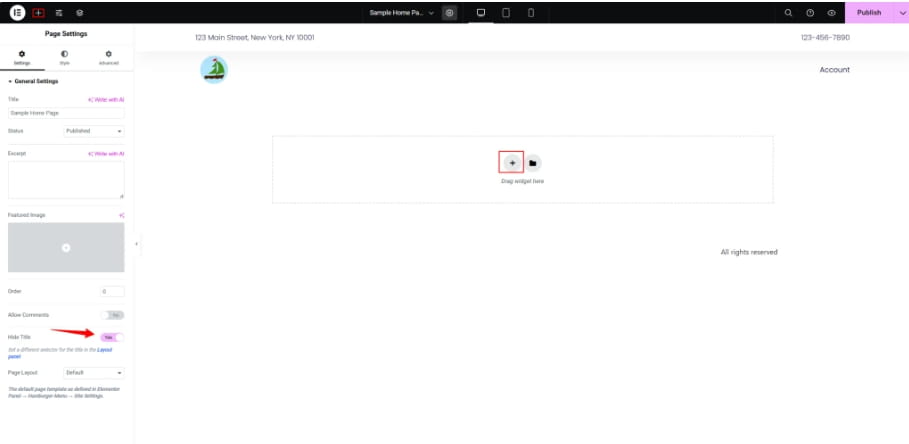This screenshot has width=909, height=444.
Task: Open the Site Settings icon in top bar
Action: coord(59,13)
